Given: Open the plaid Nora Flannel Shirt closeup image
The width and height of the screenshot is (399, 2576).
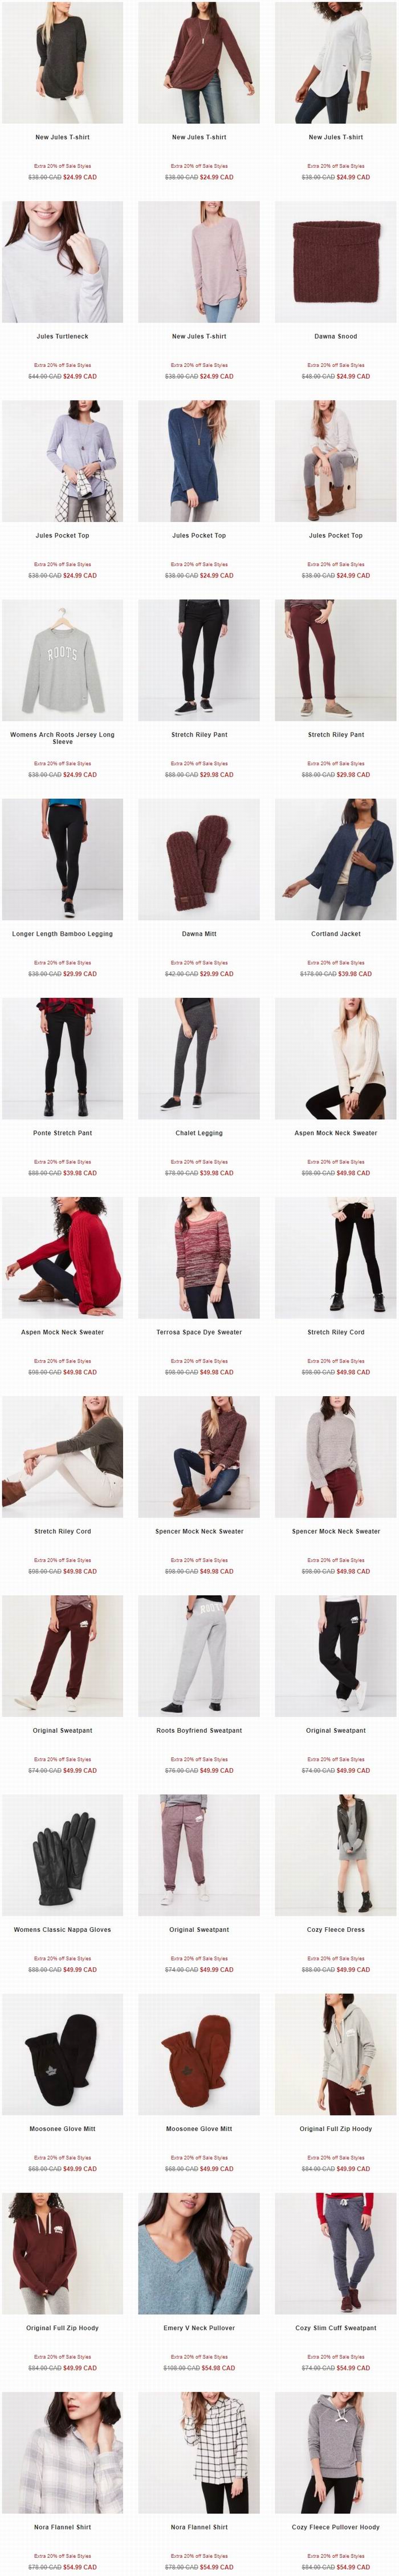Looking at the screenshot, I should click(62, 2451).
